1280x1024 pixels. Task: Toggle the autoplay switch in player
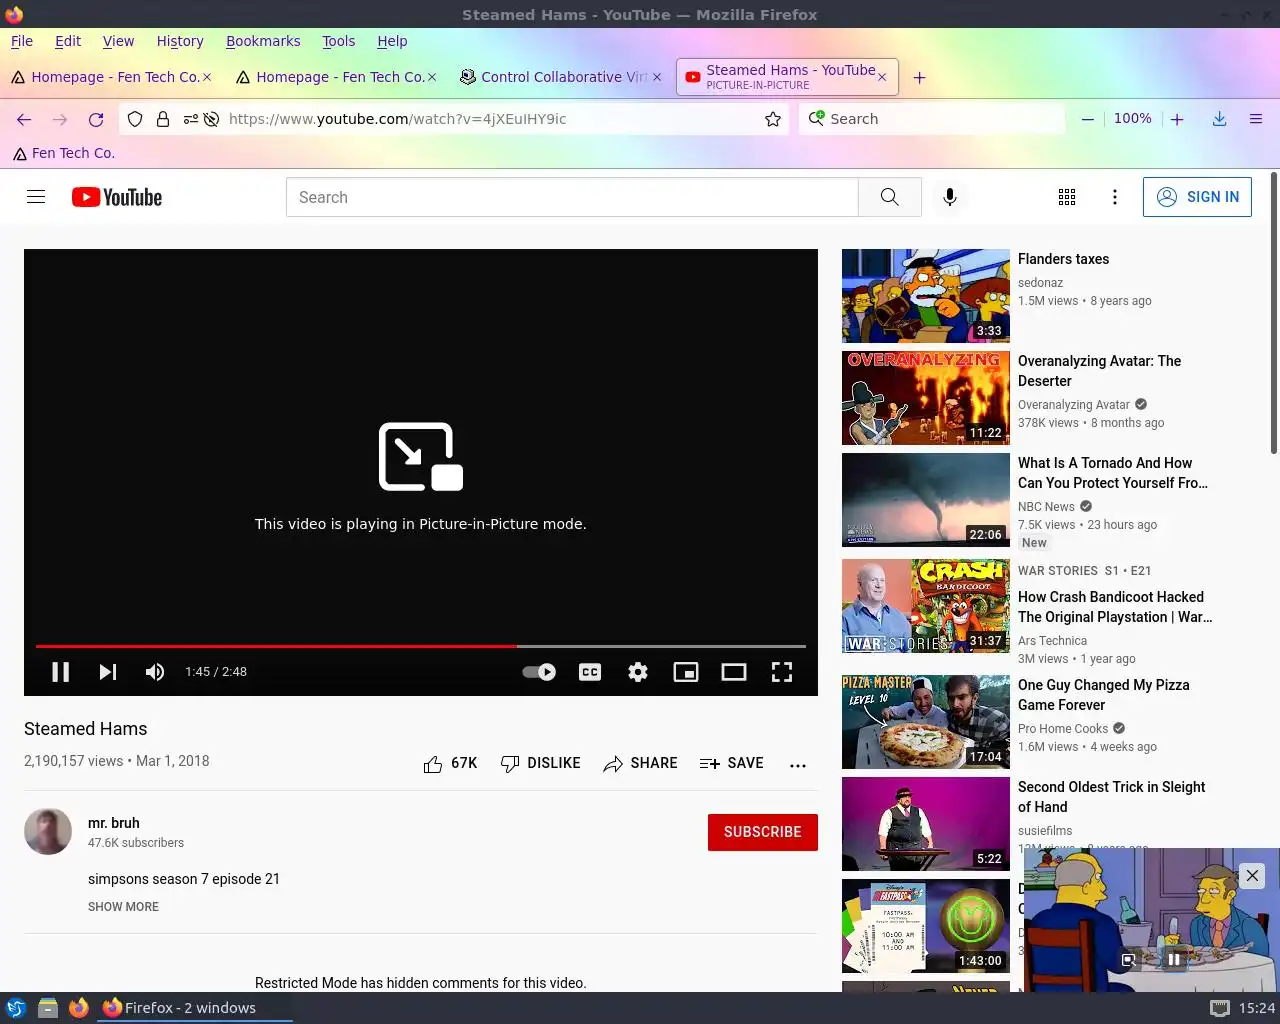coord(540,672)
